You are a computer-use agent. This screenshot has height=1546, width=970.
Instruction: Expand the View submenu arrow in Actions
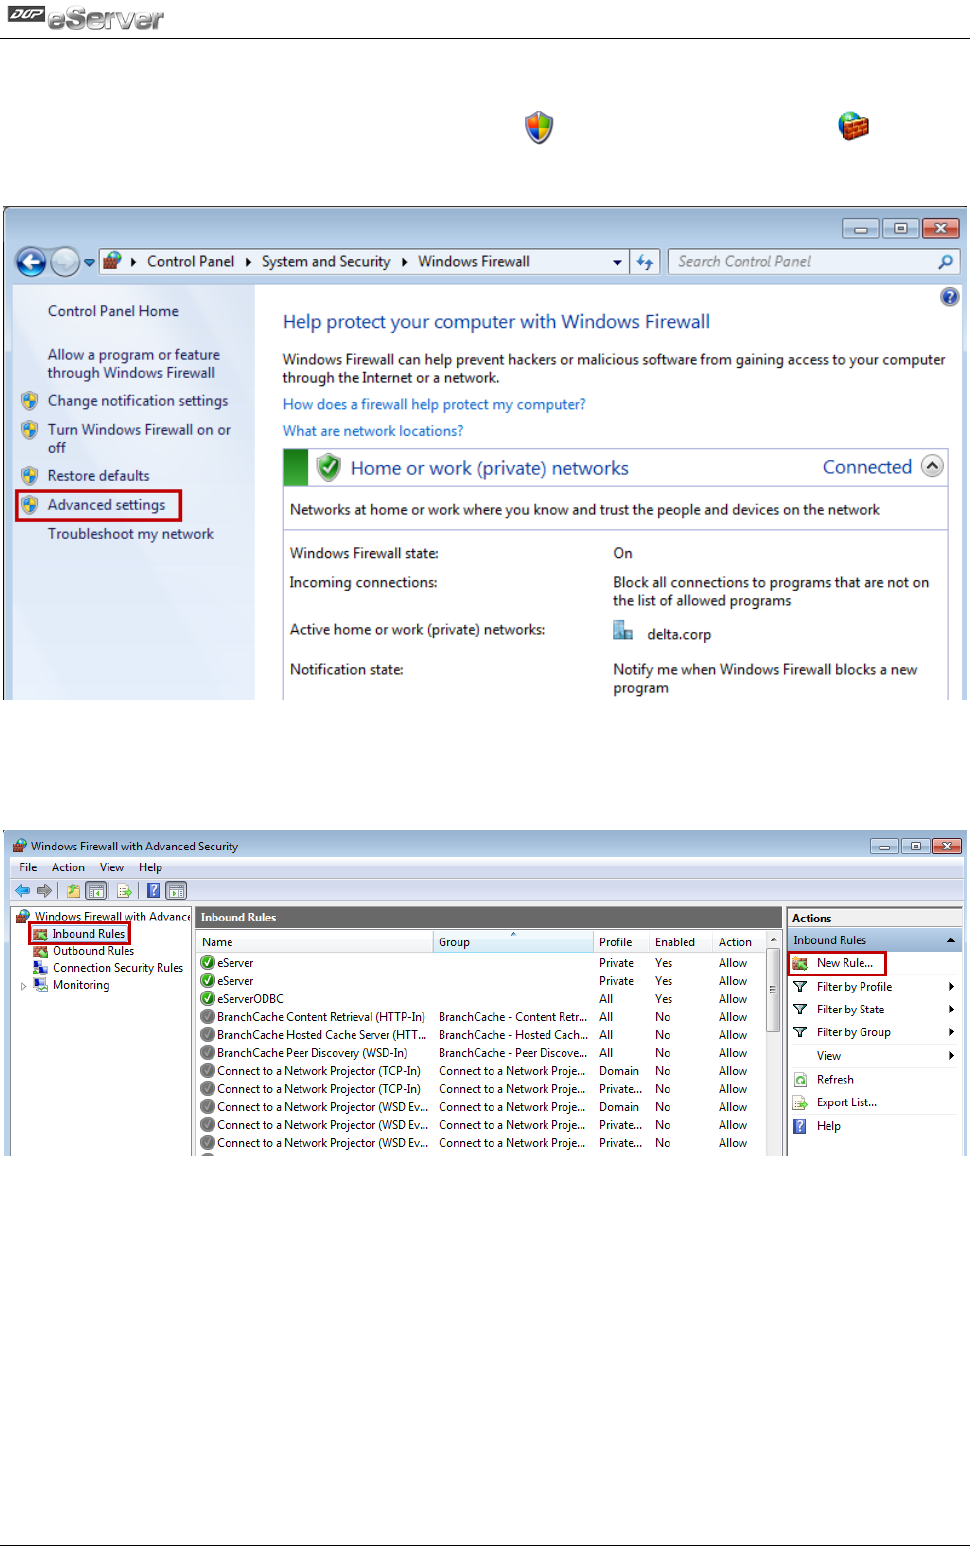(951, 1056)
